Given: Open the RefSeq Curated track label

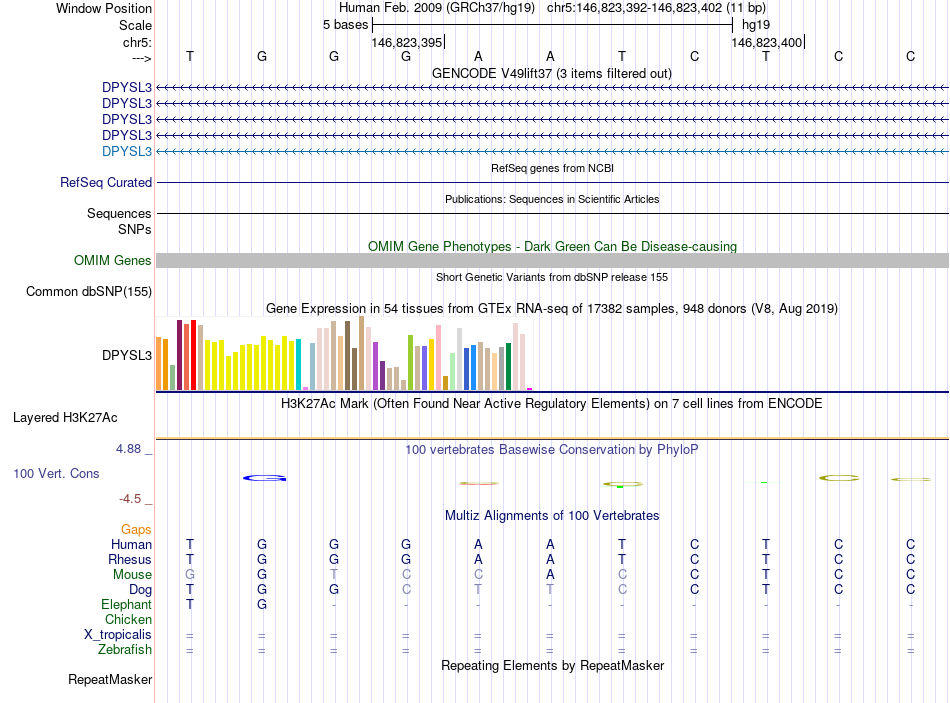Looking at the screenshot, I should pos(106,182).
